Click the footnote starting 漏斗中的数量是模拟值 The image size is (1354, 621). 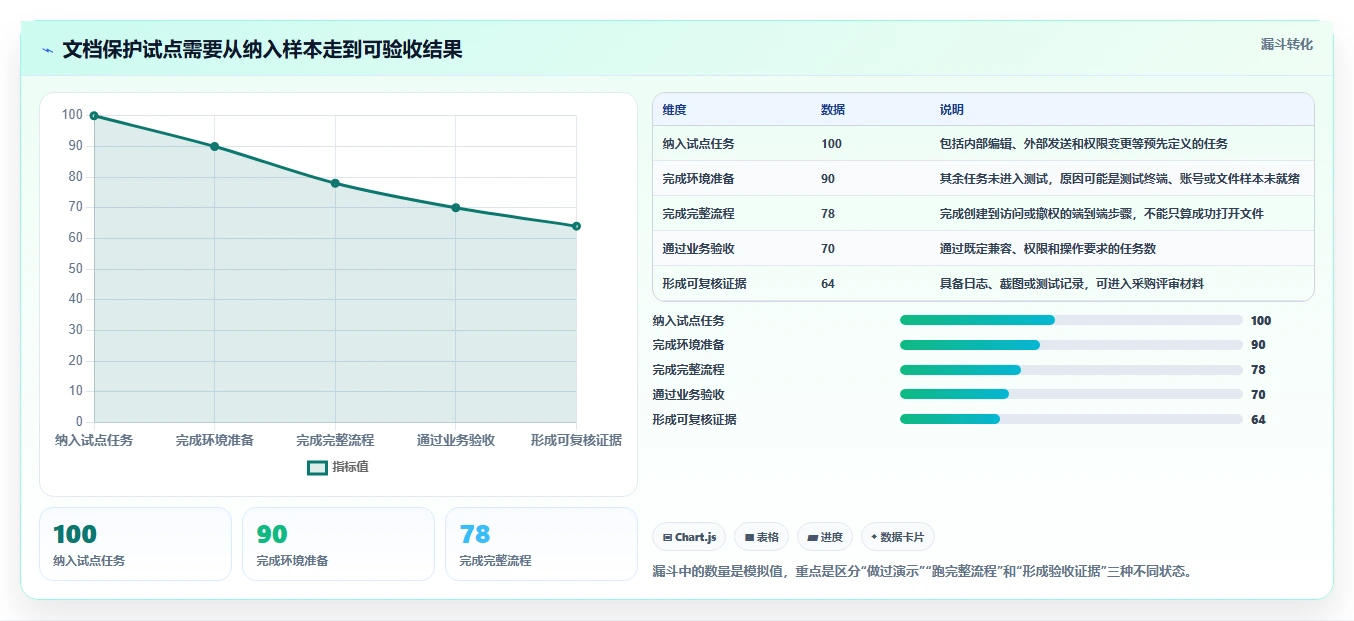click(922, 572)
